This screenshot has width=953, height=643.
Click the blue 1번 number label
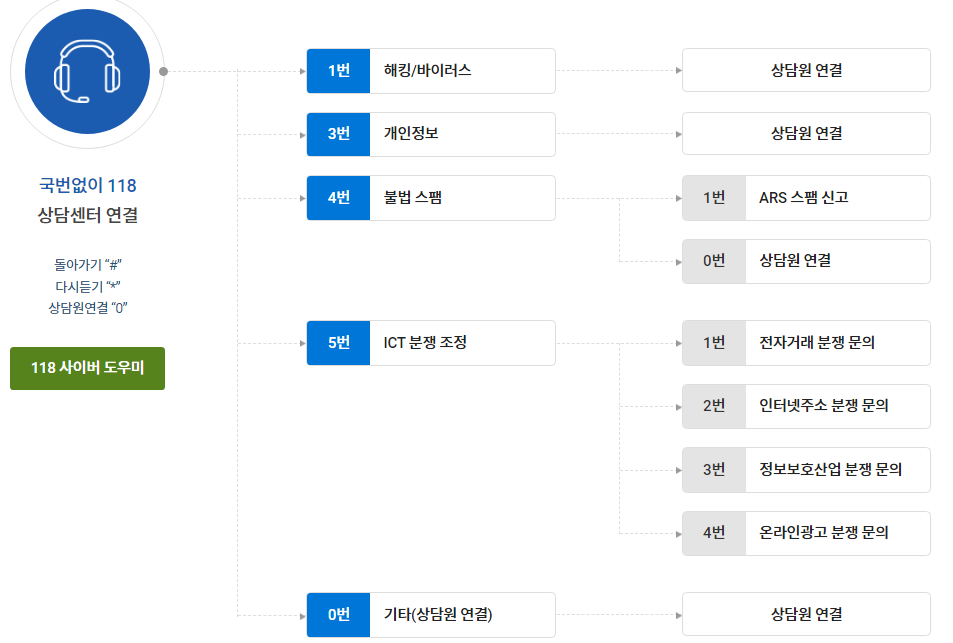tap(339, 70)
